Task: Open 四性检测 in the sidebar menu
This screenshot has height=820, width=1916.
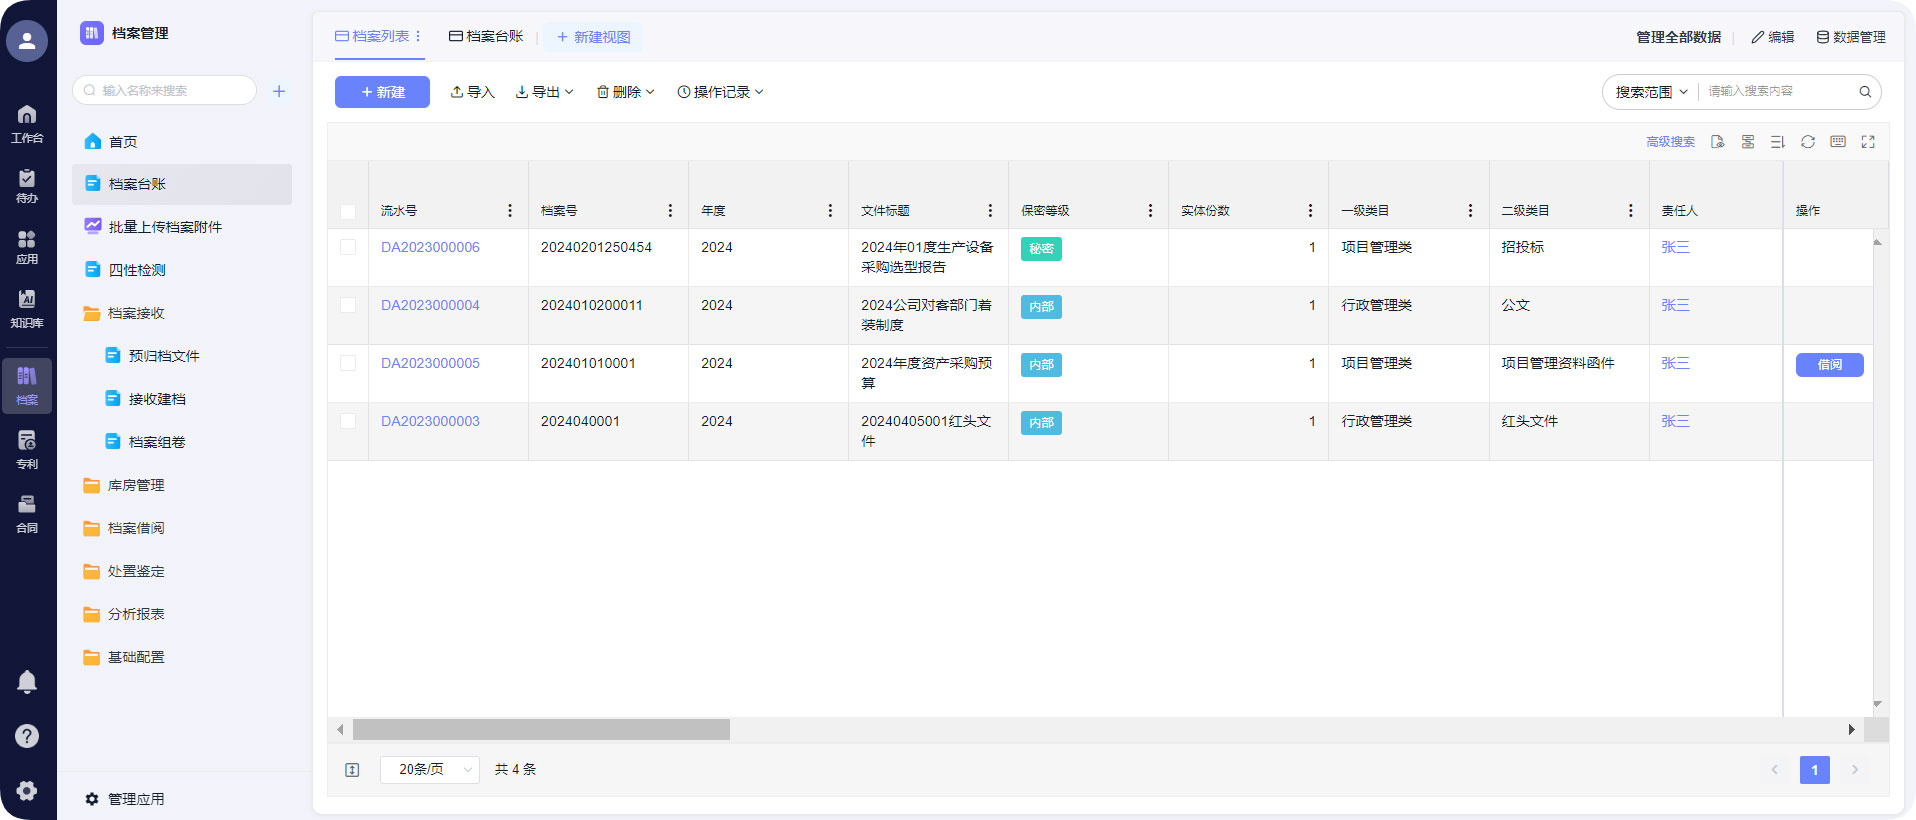Action: [x=137, y=270]
